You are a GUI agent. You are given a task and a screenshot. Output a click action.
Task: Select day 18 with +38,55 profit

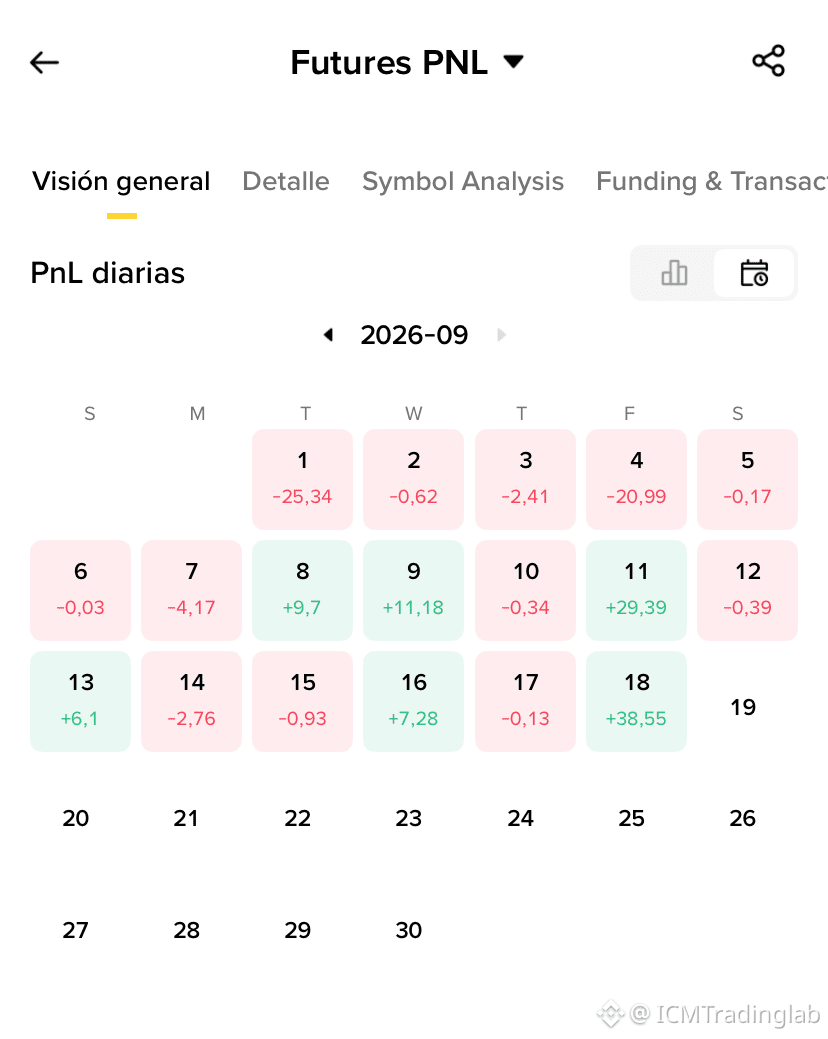click(x=636, y=701)
